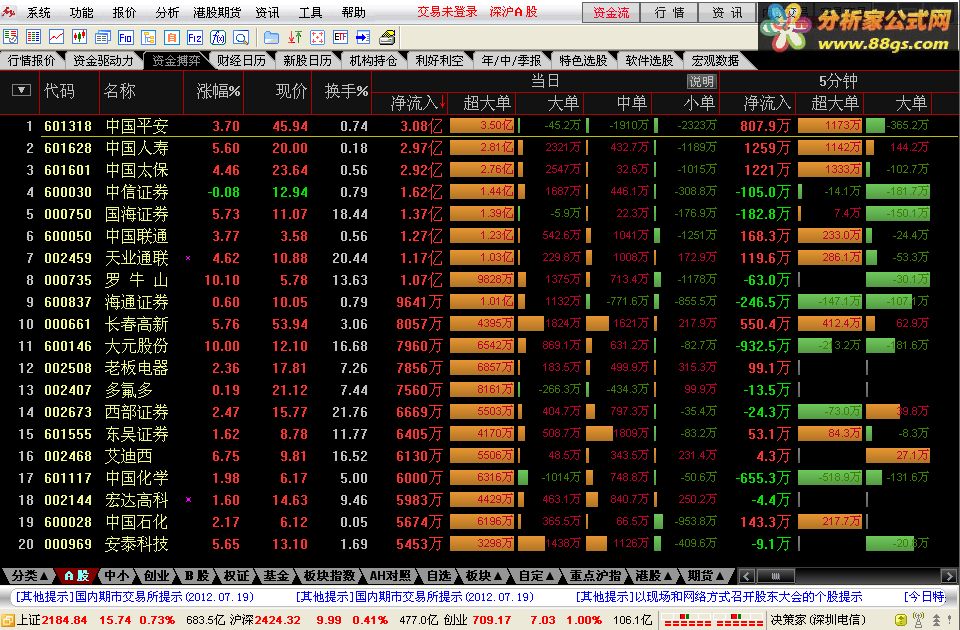Expand the 分类▲ bottom tab menu
960x630 pixels.
[x=30, y=576]
